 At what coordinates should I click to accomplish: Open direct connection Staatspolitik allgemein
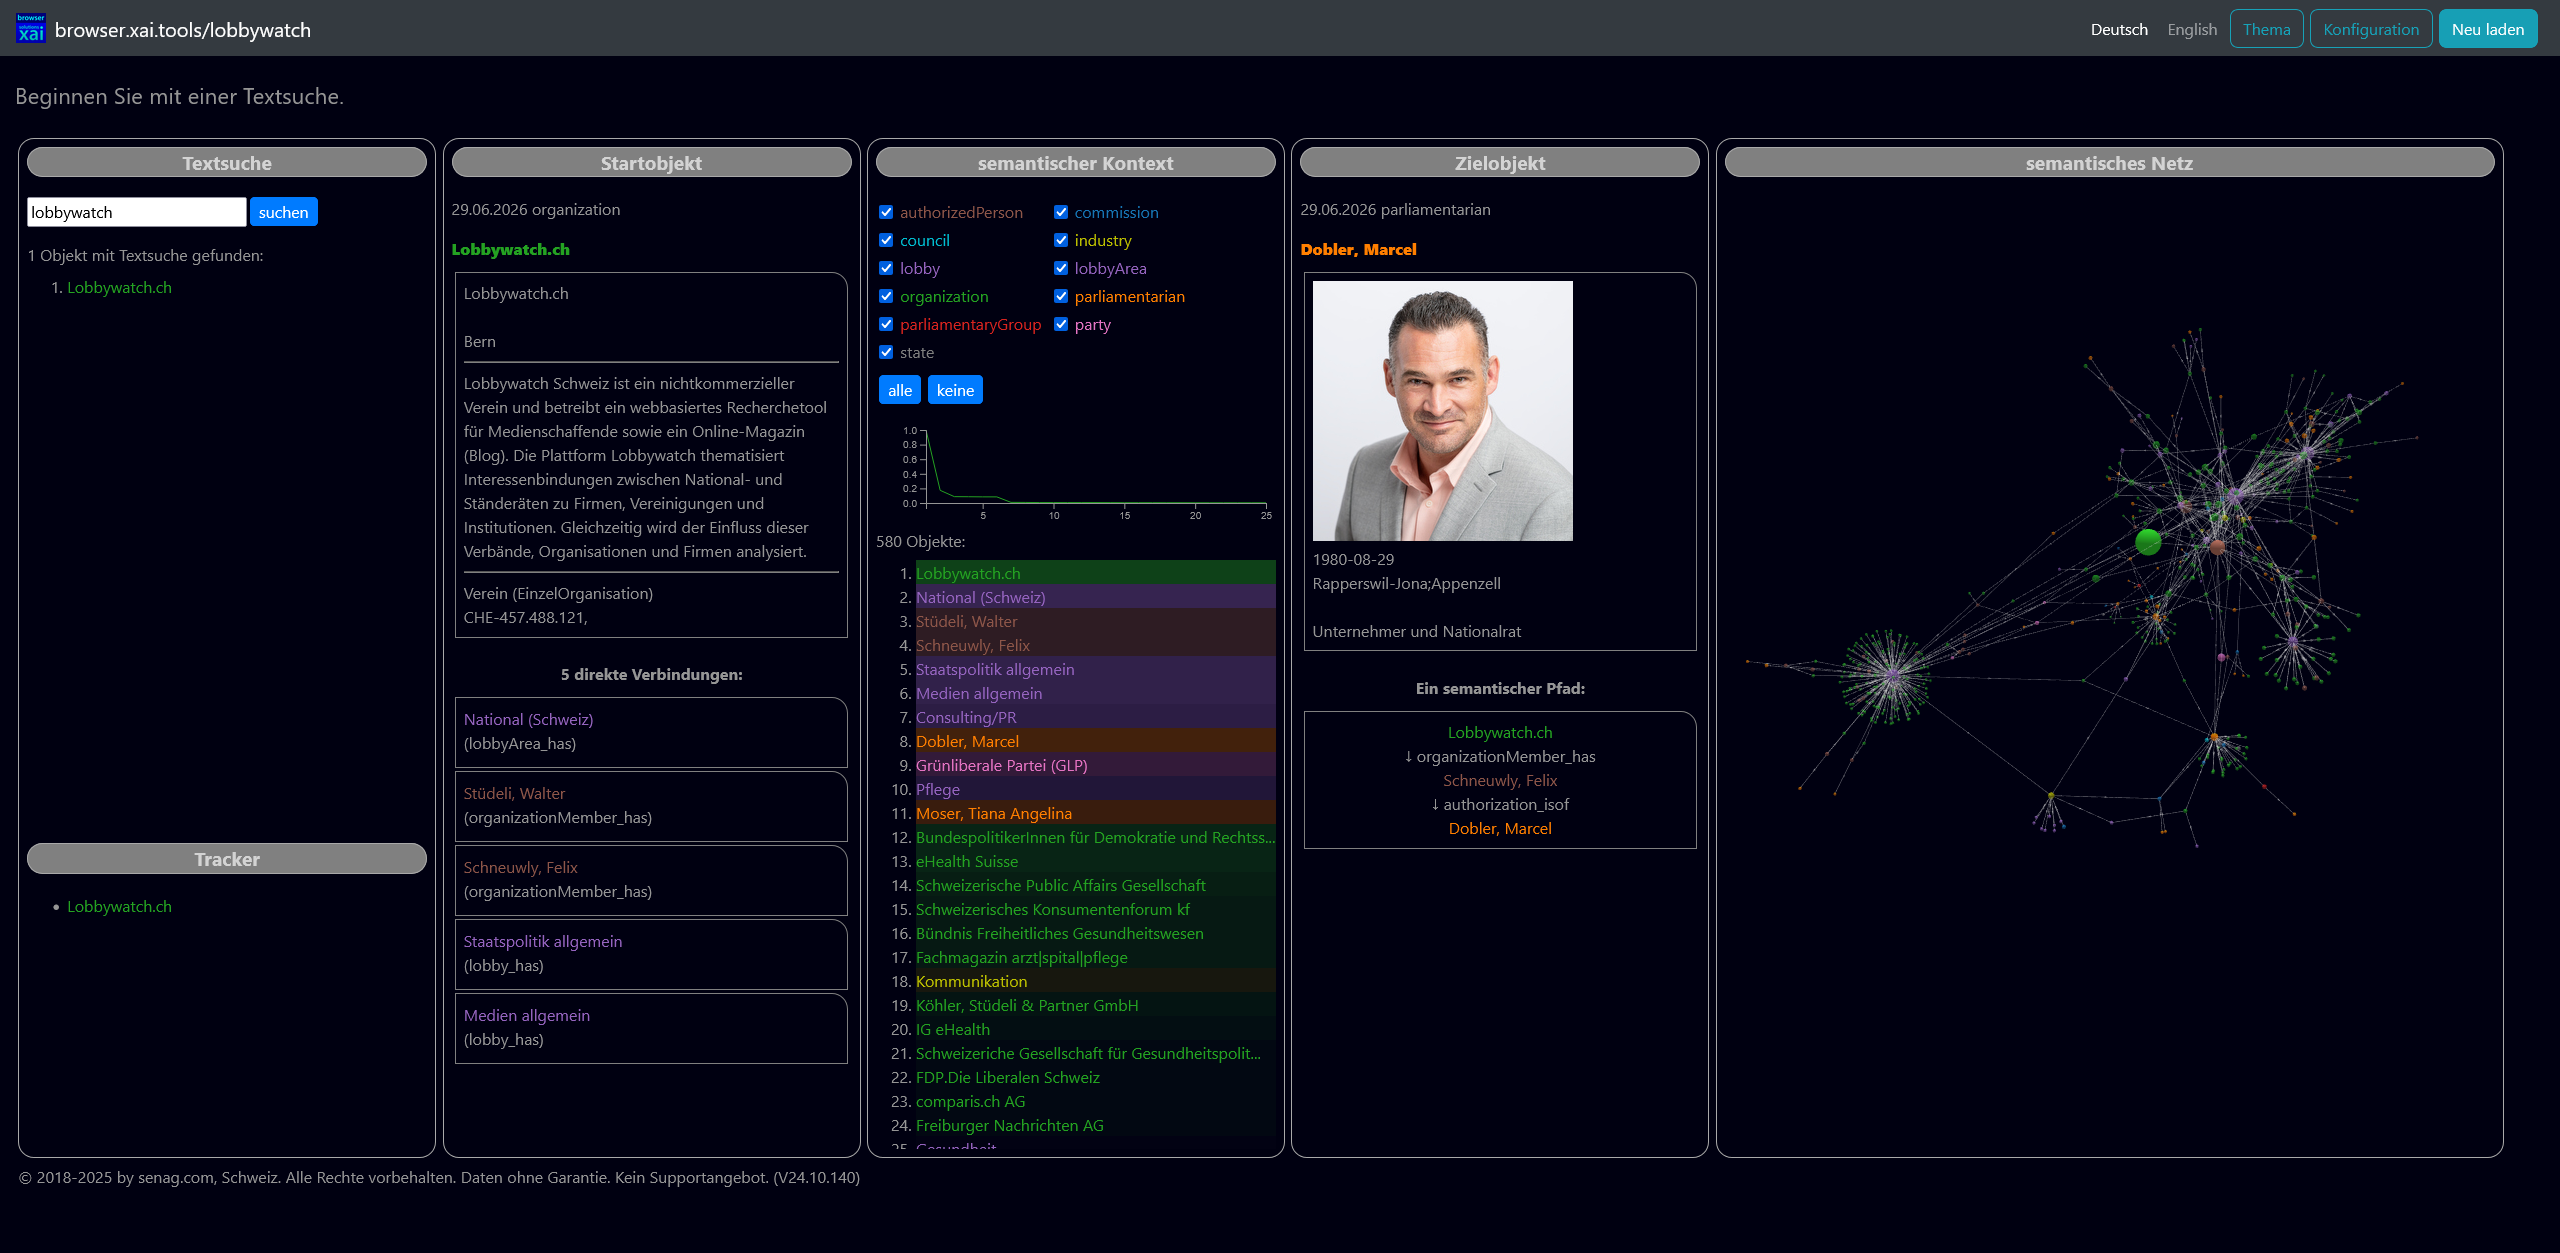click(542, 941)
